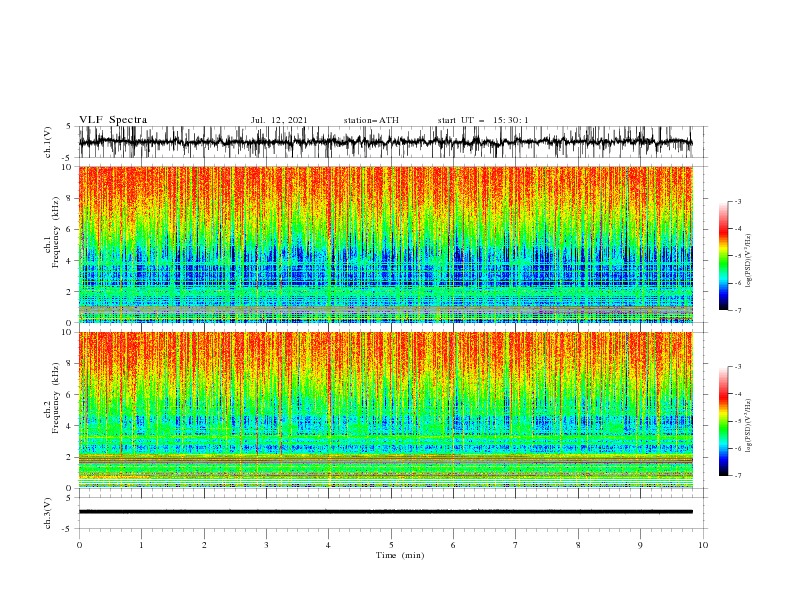The height and width of the screenshot is (612, 792).
Task: Click the upper color bar's "log(PSD)(V²/Hz)" label
Action: pos(748,261)
